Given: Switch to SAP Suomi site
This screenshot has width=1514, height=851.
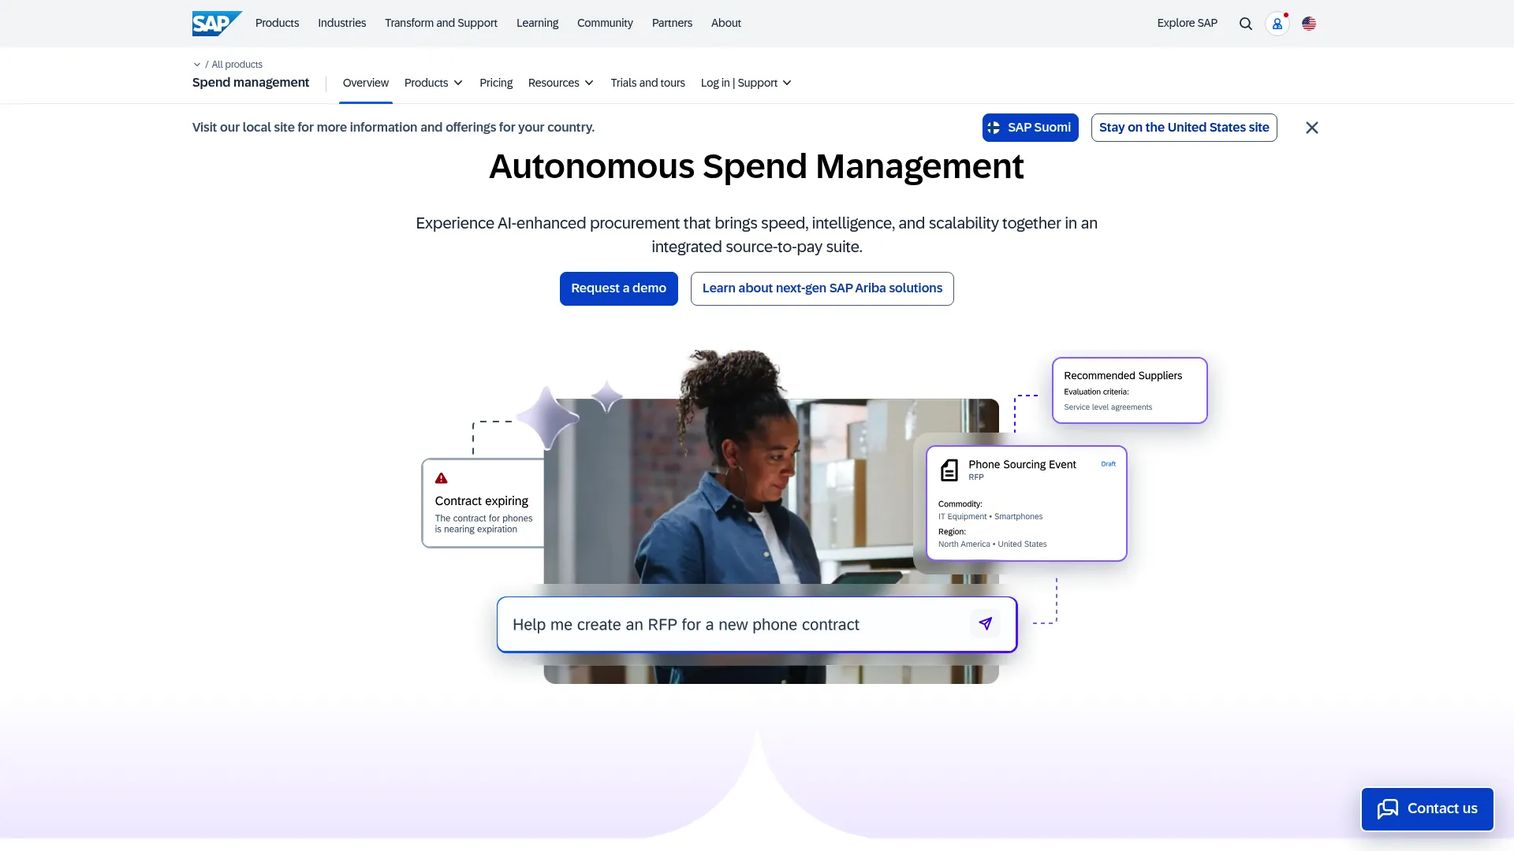Looking at the screenshot, I should 1030,128.
